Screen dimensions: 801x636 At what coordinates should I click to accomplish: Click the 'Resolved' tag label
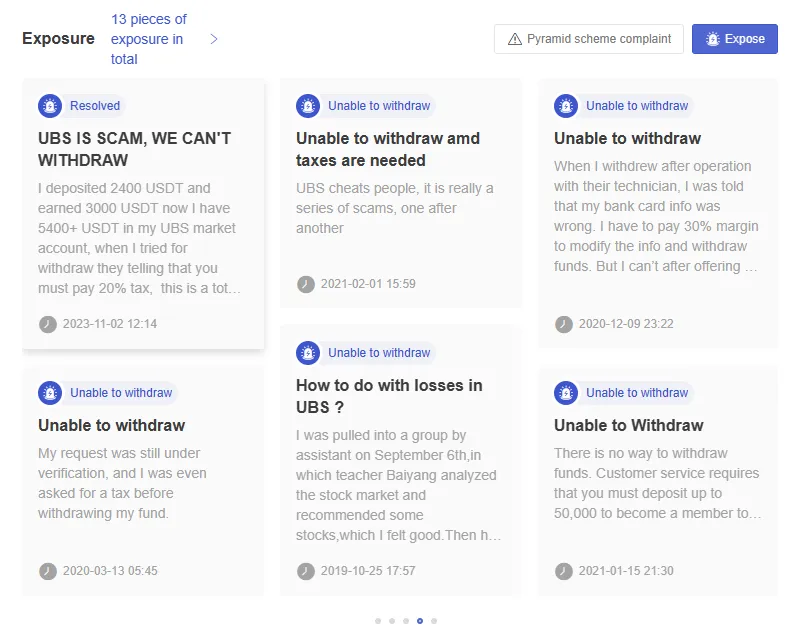[x=95, y=106]
